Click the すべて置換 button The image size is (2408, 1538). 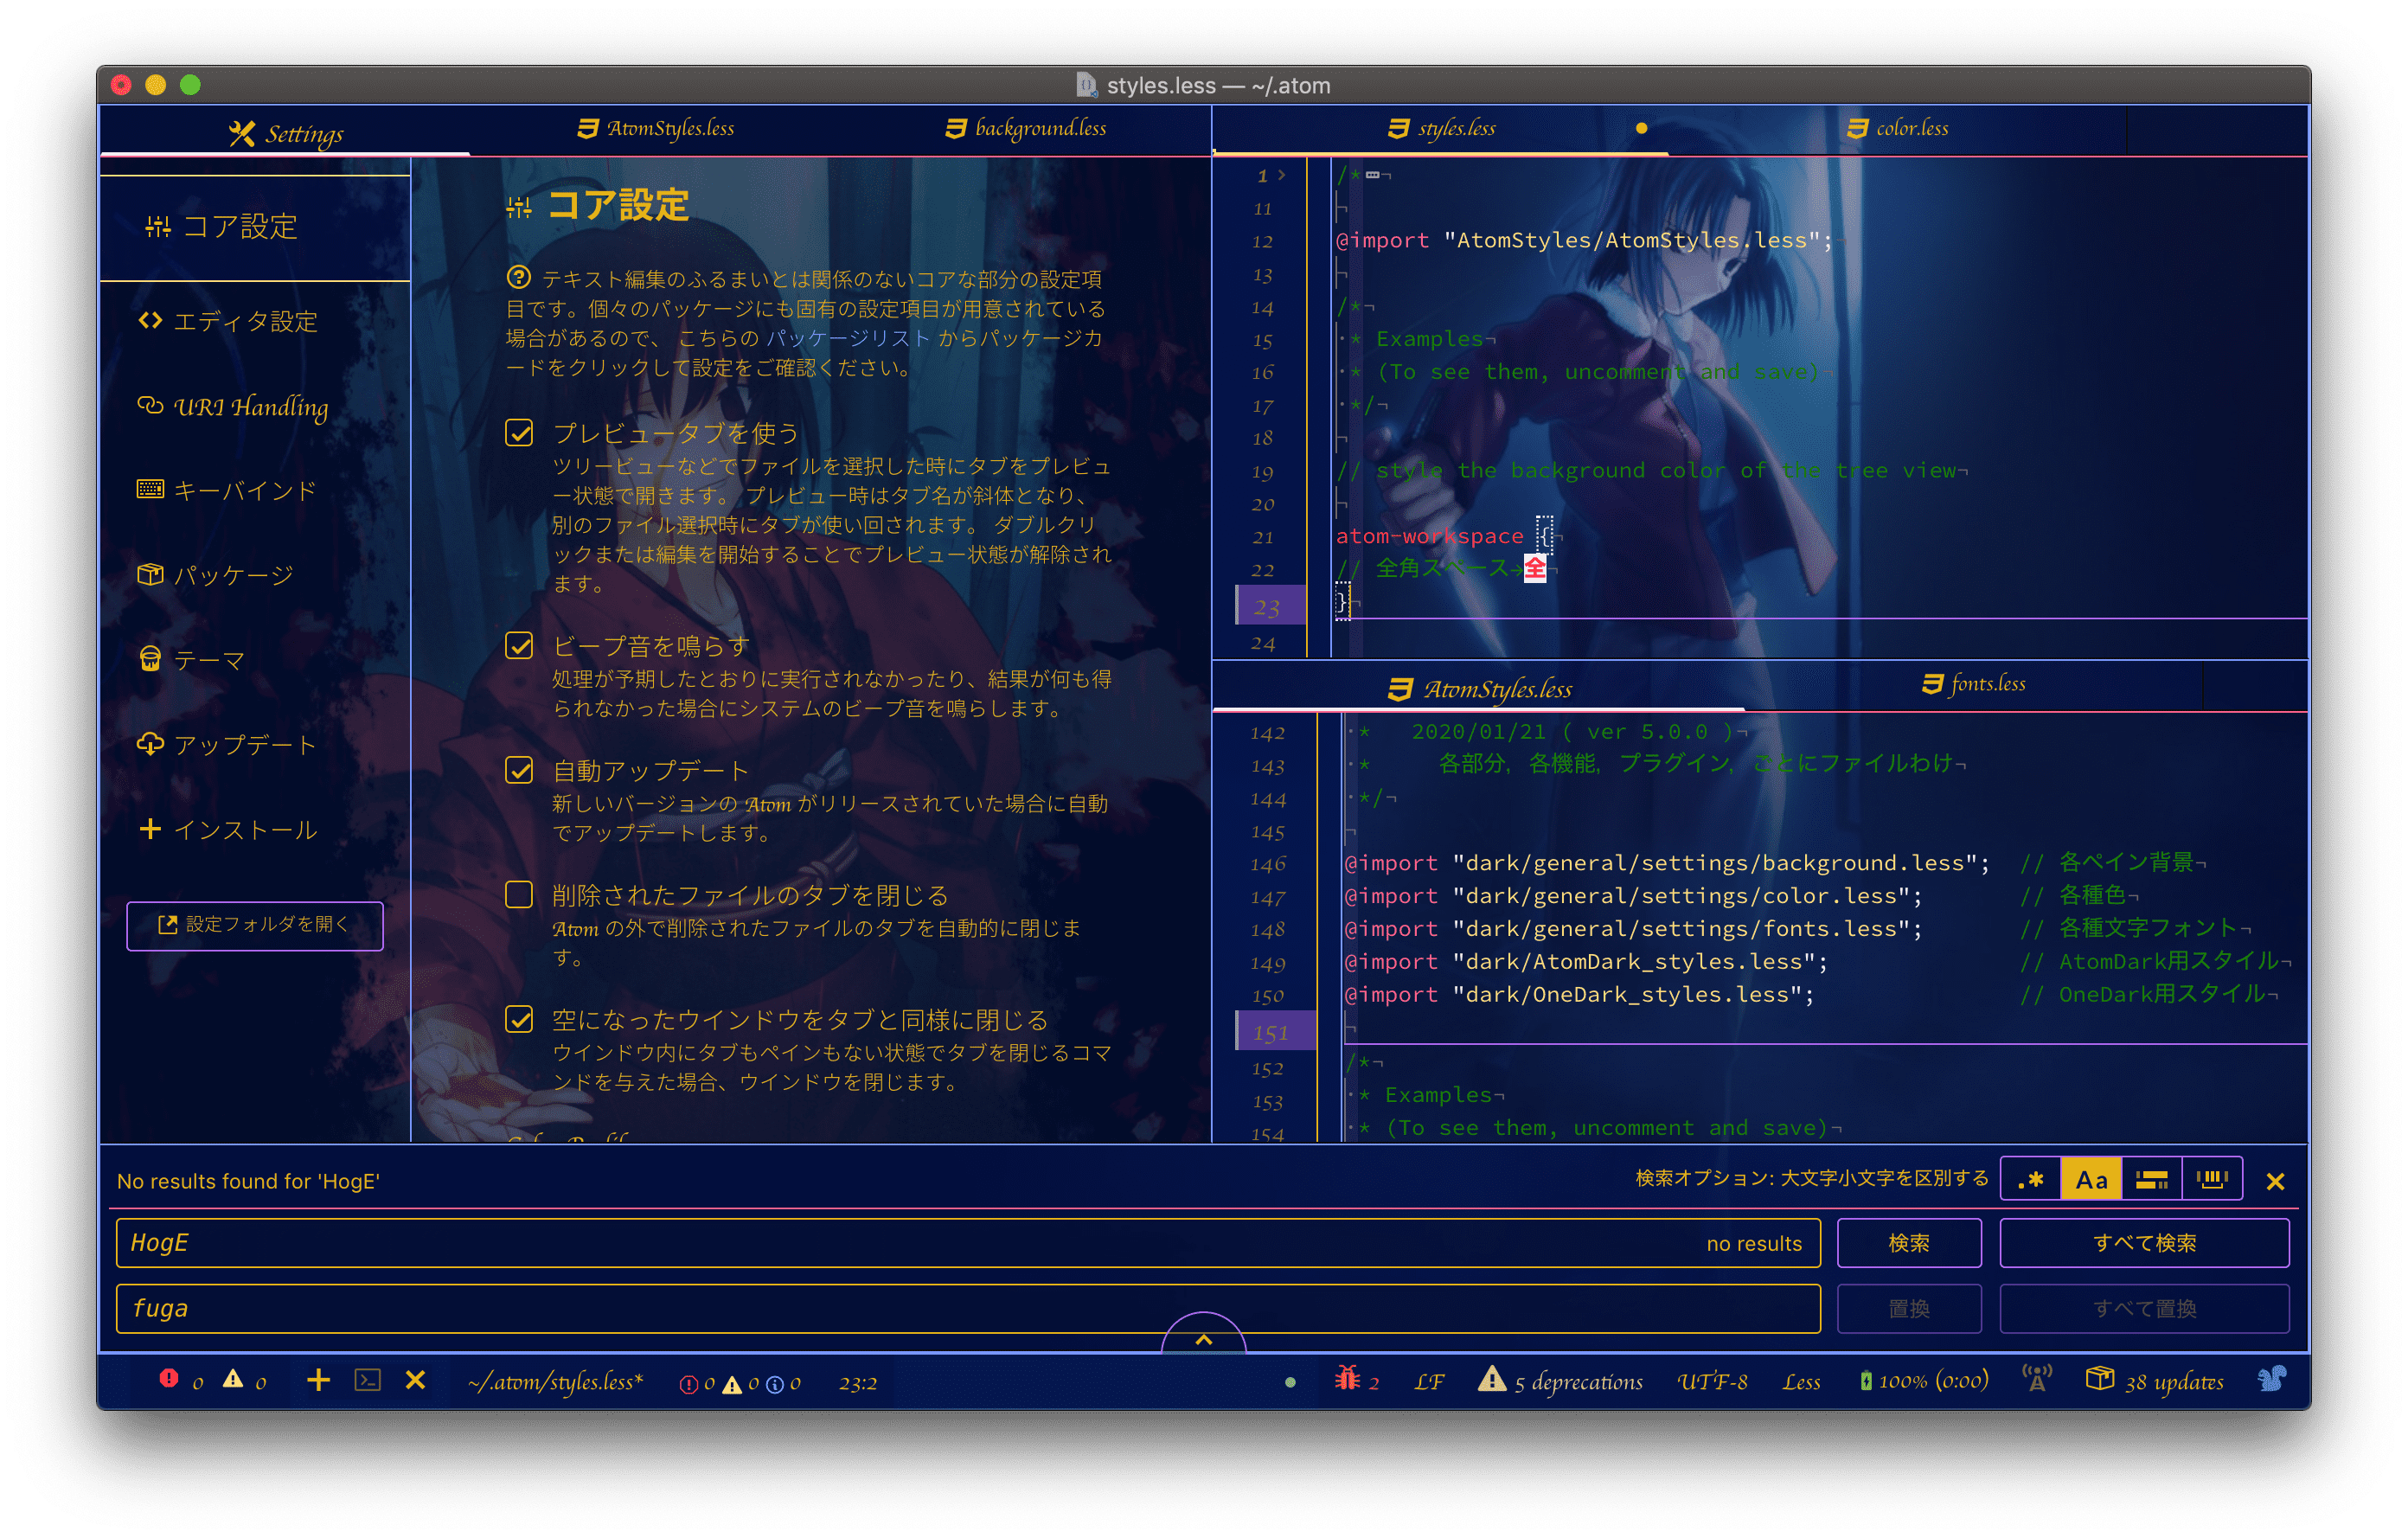pos(2144,1309)
